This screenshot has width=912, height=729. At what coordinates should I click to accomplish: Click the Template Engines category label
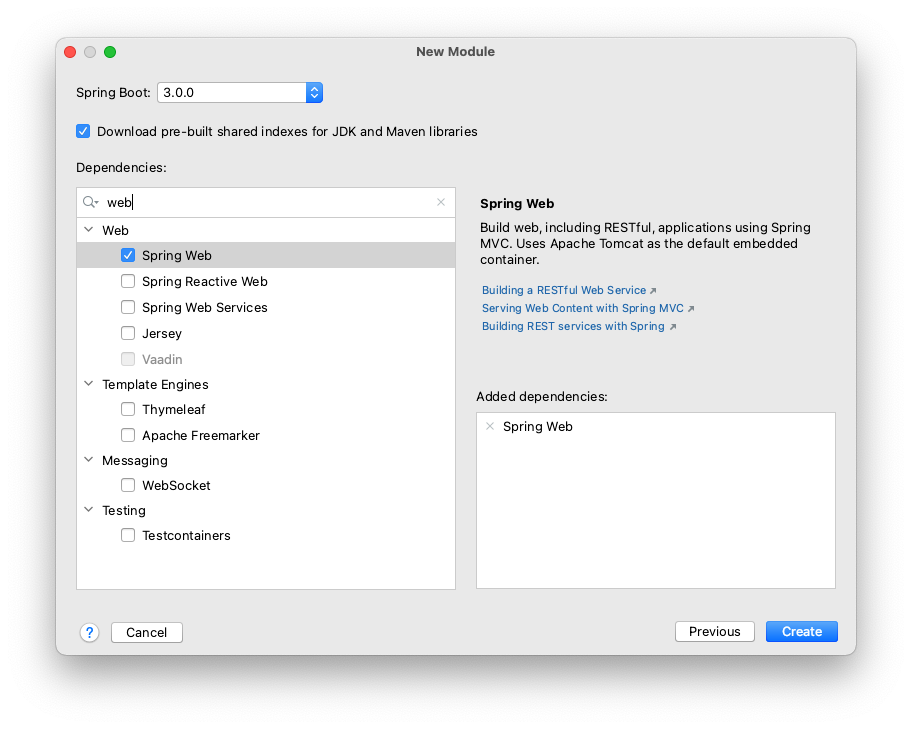(x=155, y=385)
